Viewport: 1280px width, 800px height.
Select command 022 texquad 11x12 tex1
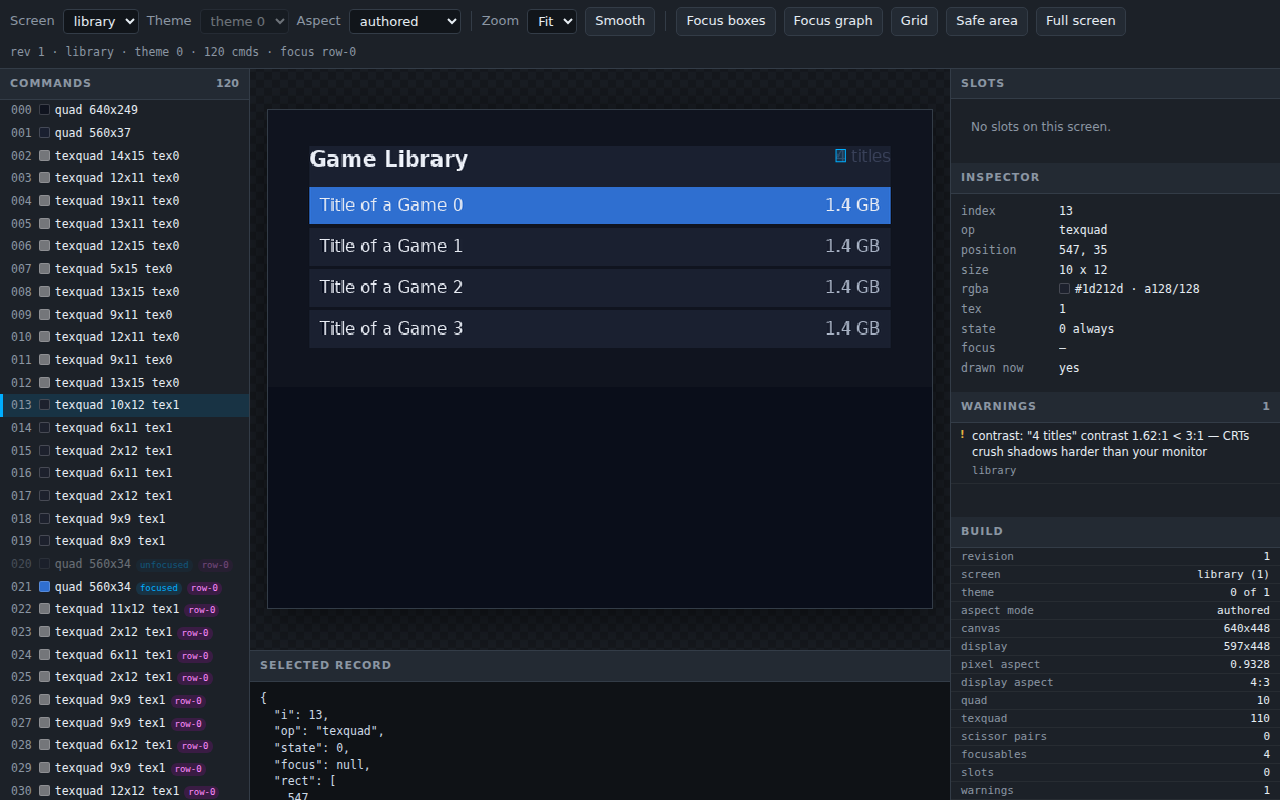[125, 609]
